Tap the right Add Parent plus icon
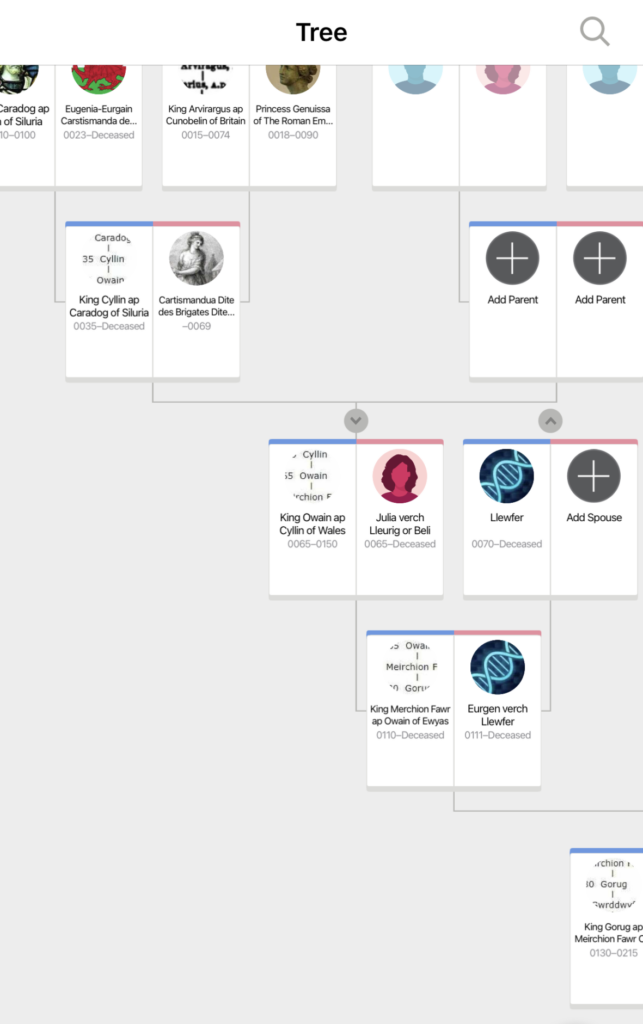 (599, 258)
